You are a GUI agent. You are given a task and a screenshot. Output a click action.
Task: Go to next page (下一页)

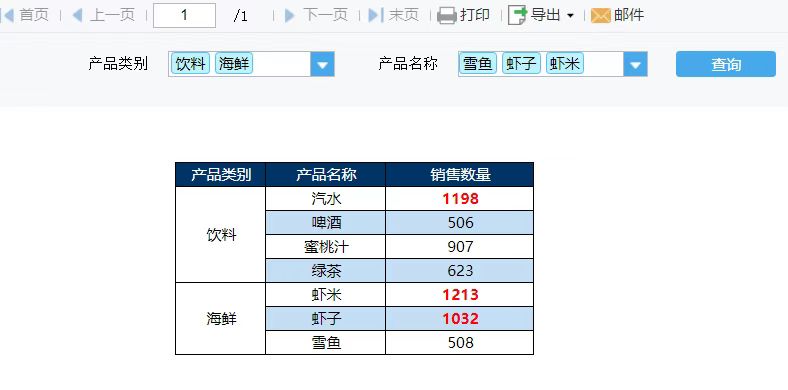pos(316,15)
